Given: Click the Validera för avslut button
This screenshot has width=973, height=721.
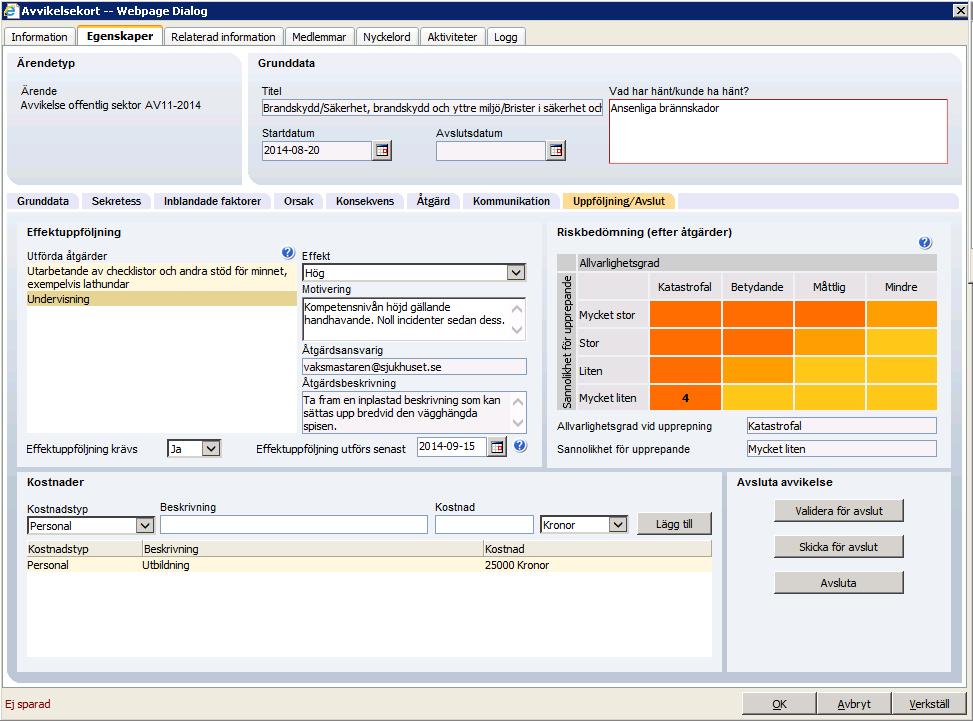Looking at the screenshot, I should [838, 511].
